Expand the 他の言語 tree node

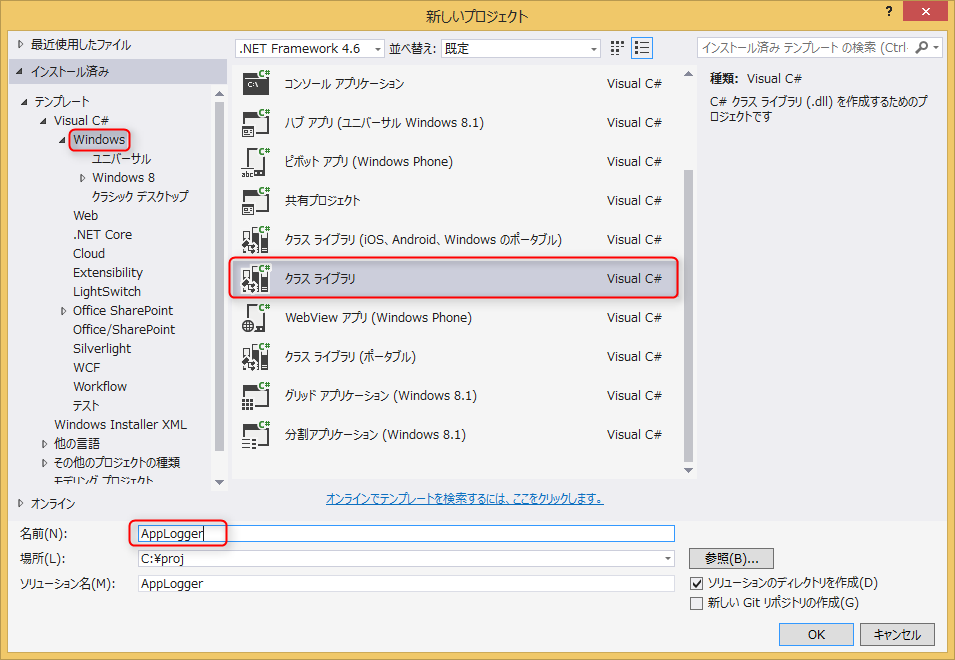44,444
